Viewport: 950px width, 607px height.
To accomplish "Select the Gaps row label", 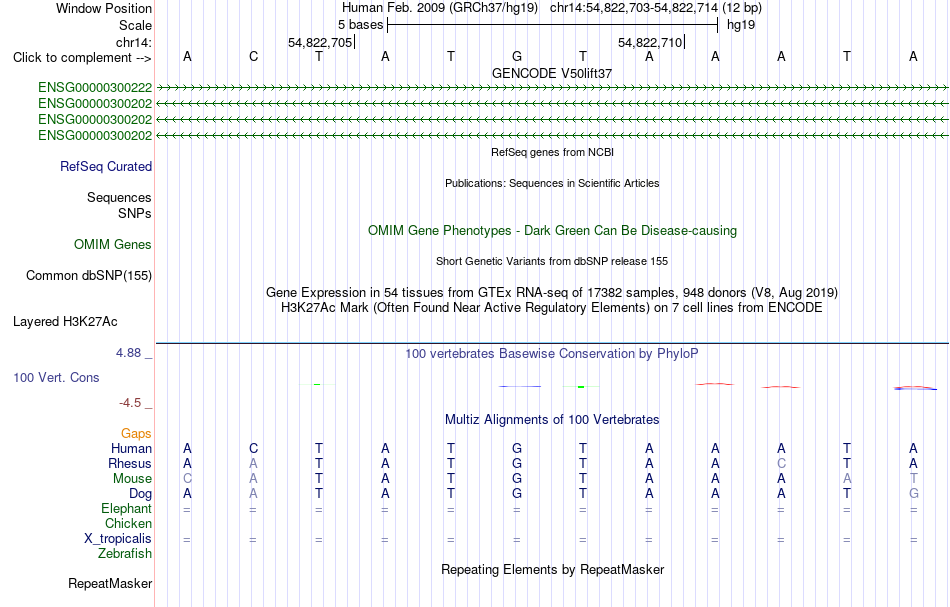I will pyautogui.click(x=136, y=434).
